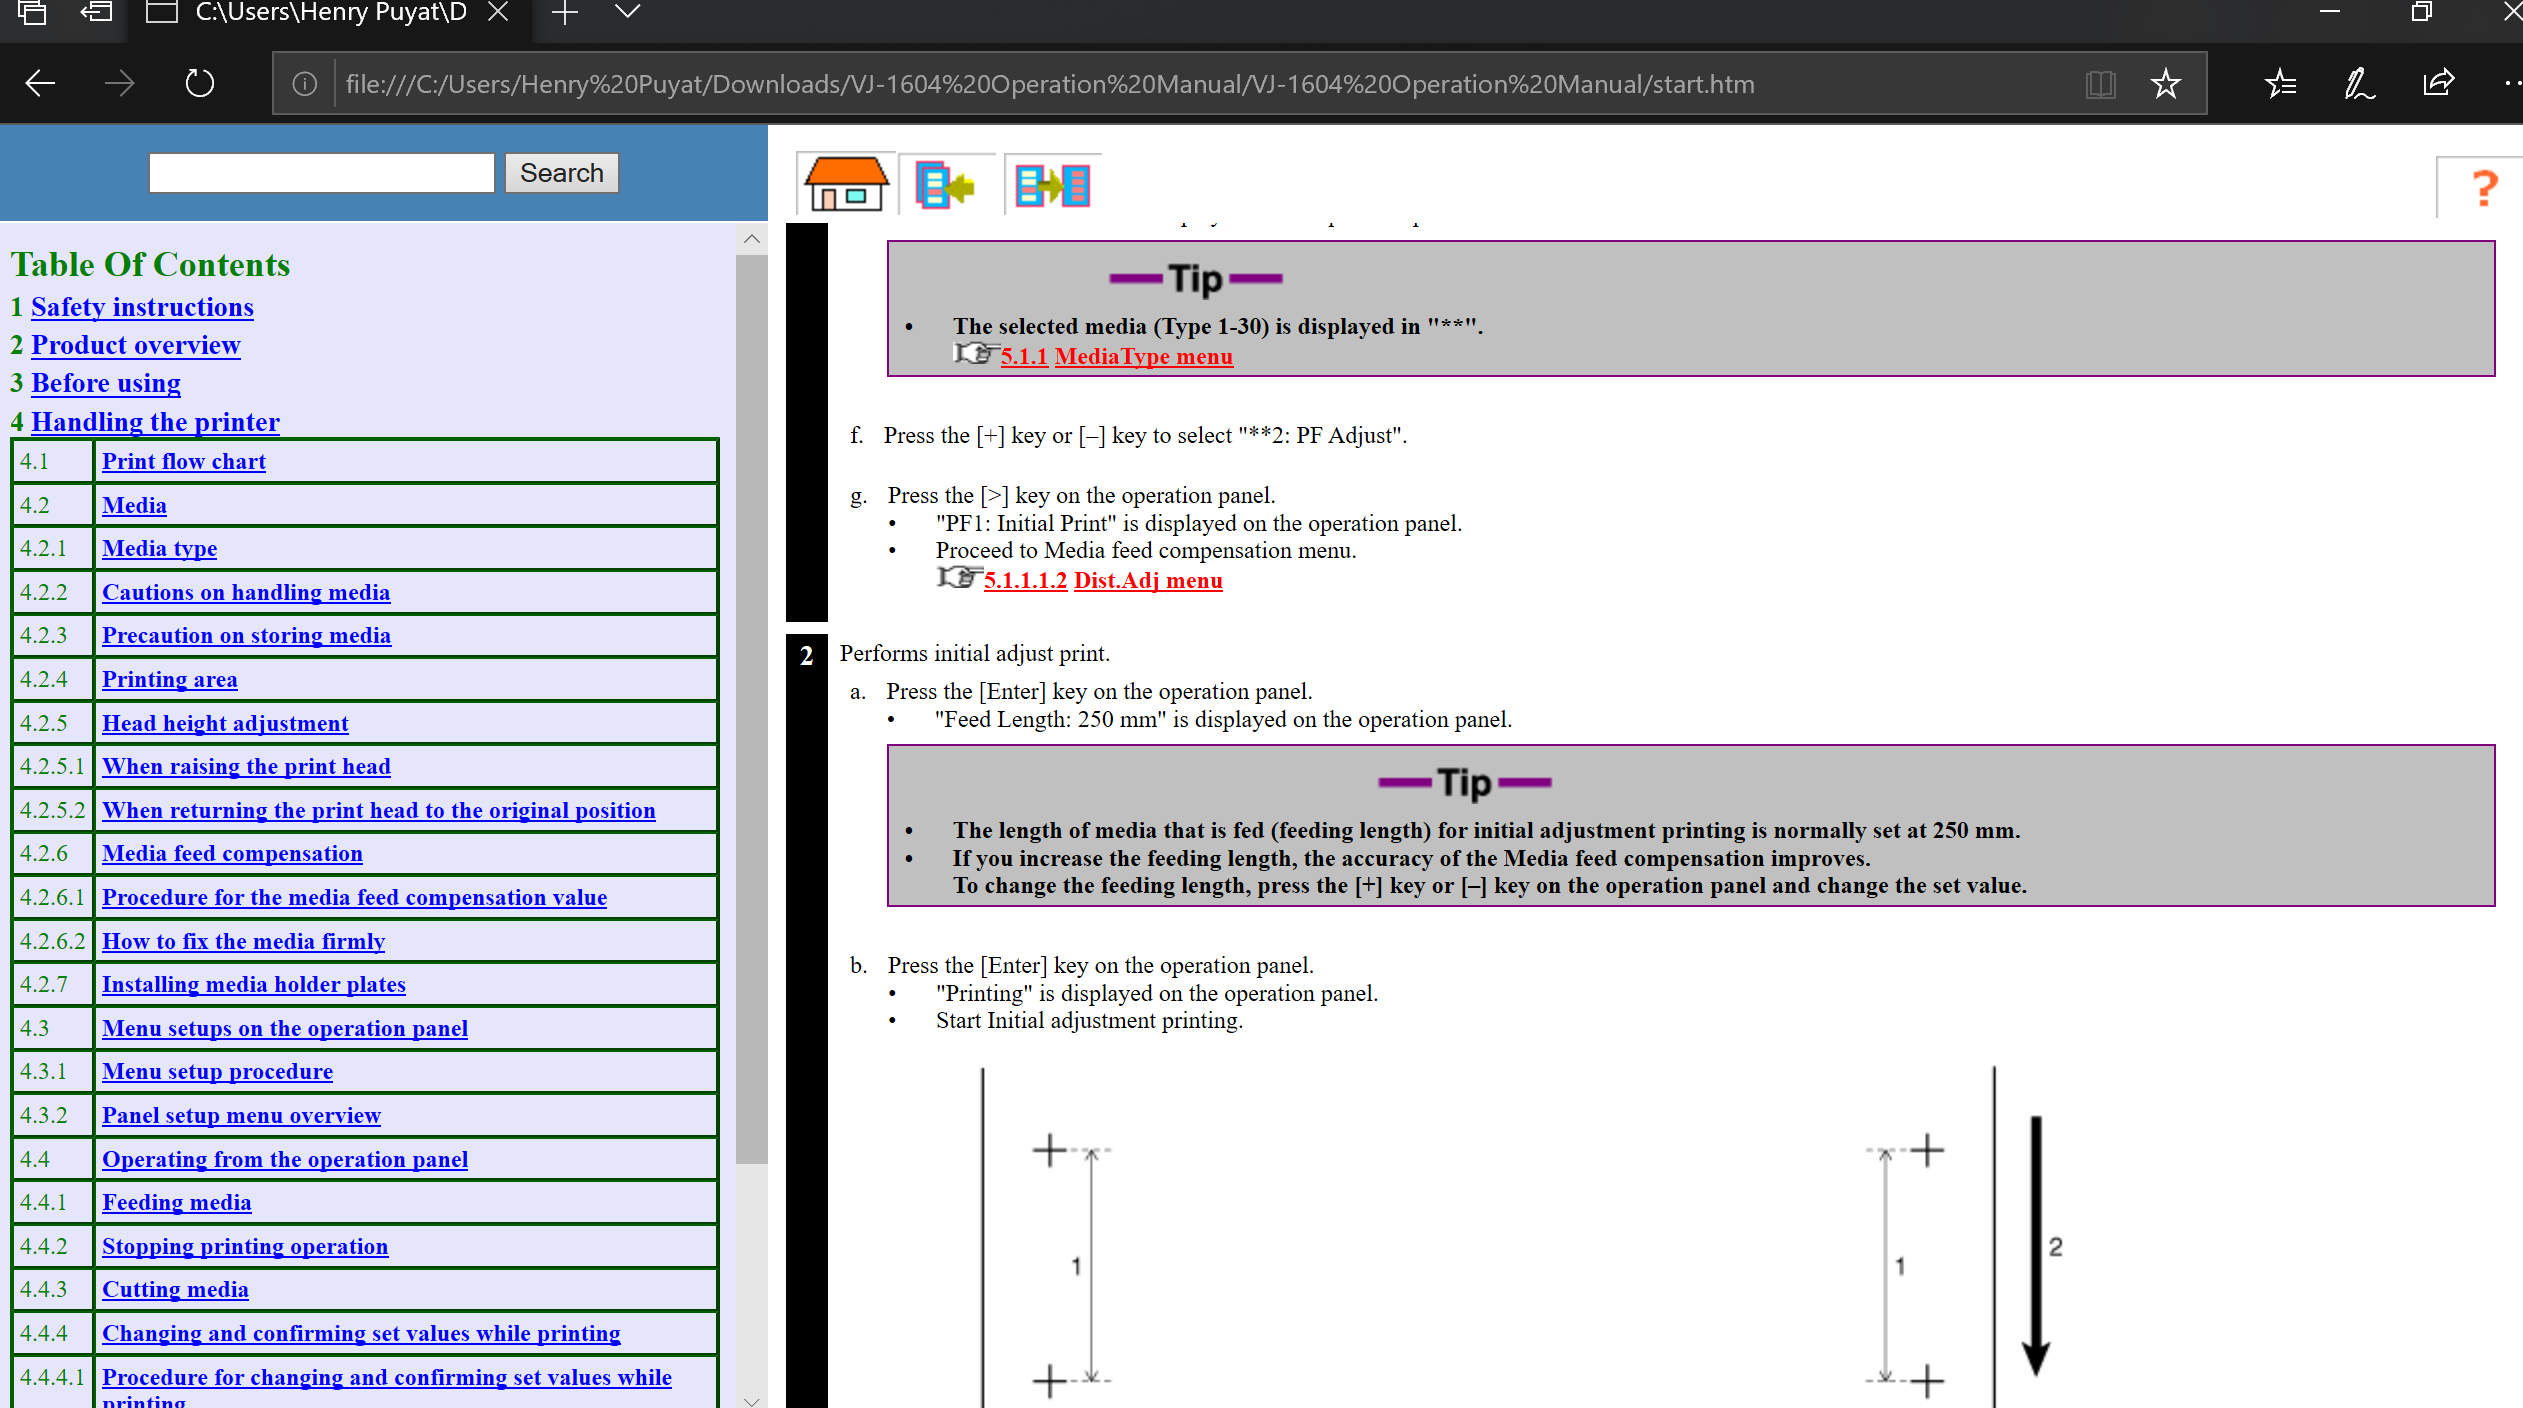This screenshot has height=1408, width=2523.
Task: Open the Favorites hub icon
Action: 2280,83
